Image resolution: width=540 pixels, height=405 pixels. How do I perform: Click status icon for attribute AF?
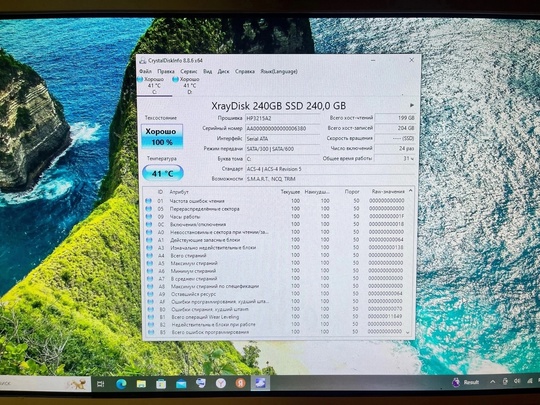pyautogui.click(x=150, y=302)
